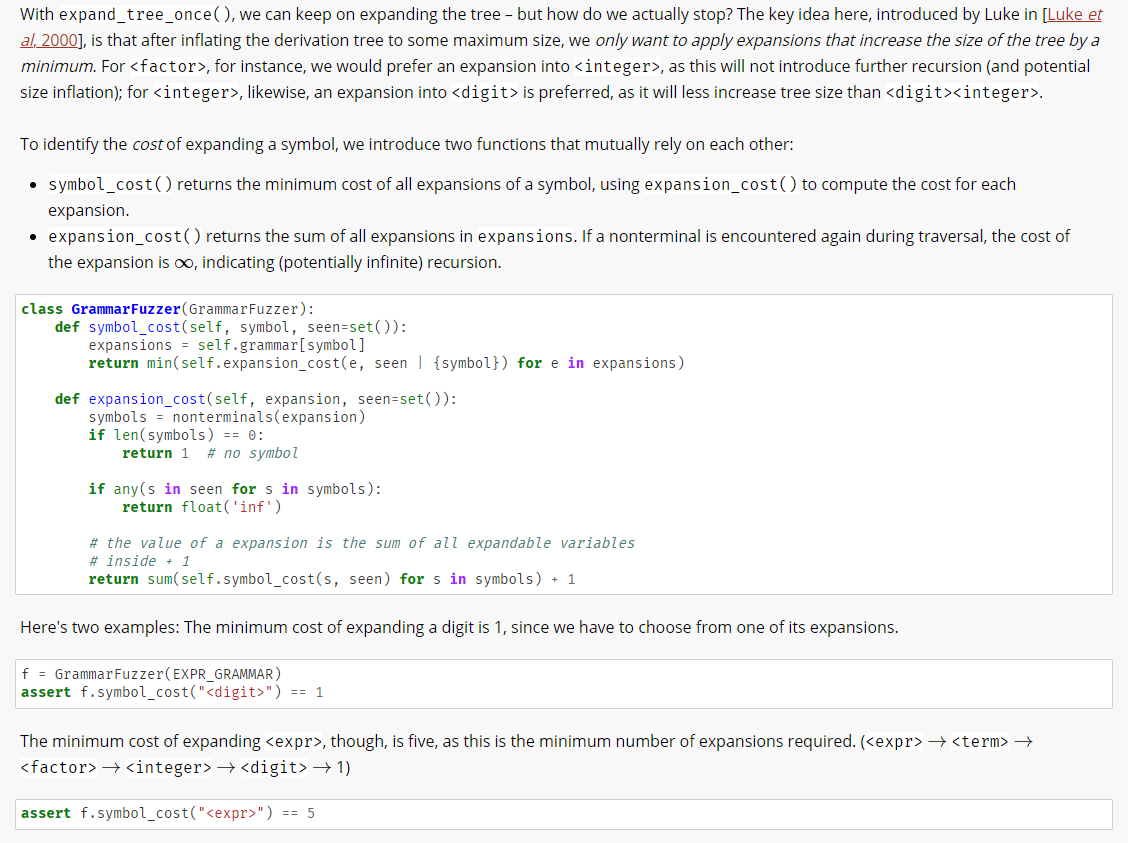Click the symbol_cost function definition
Image resolution: width=1128 pixels, height=843 pixels.
click(x=134, y=326)
